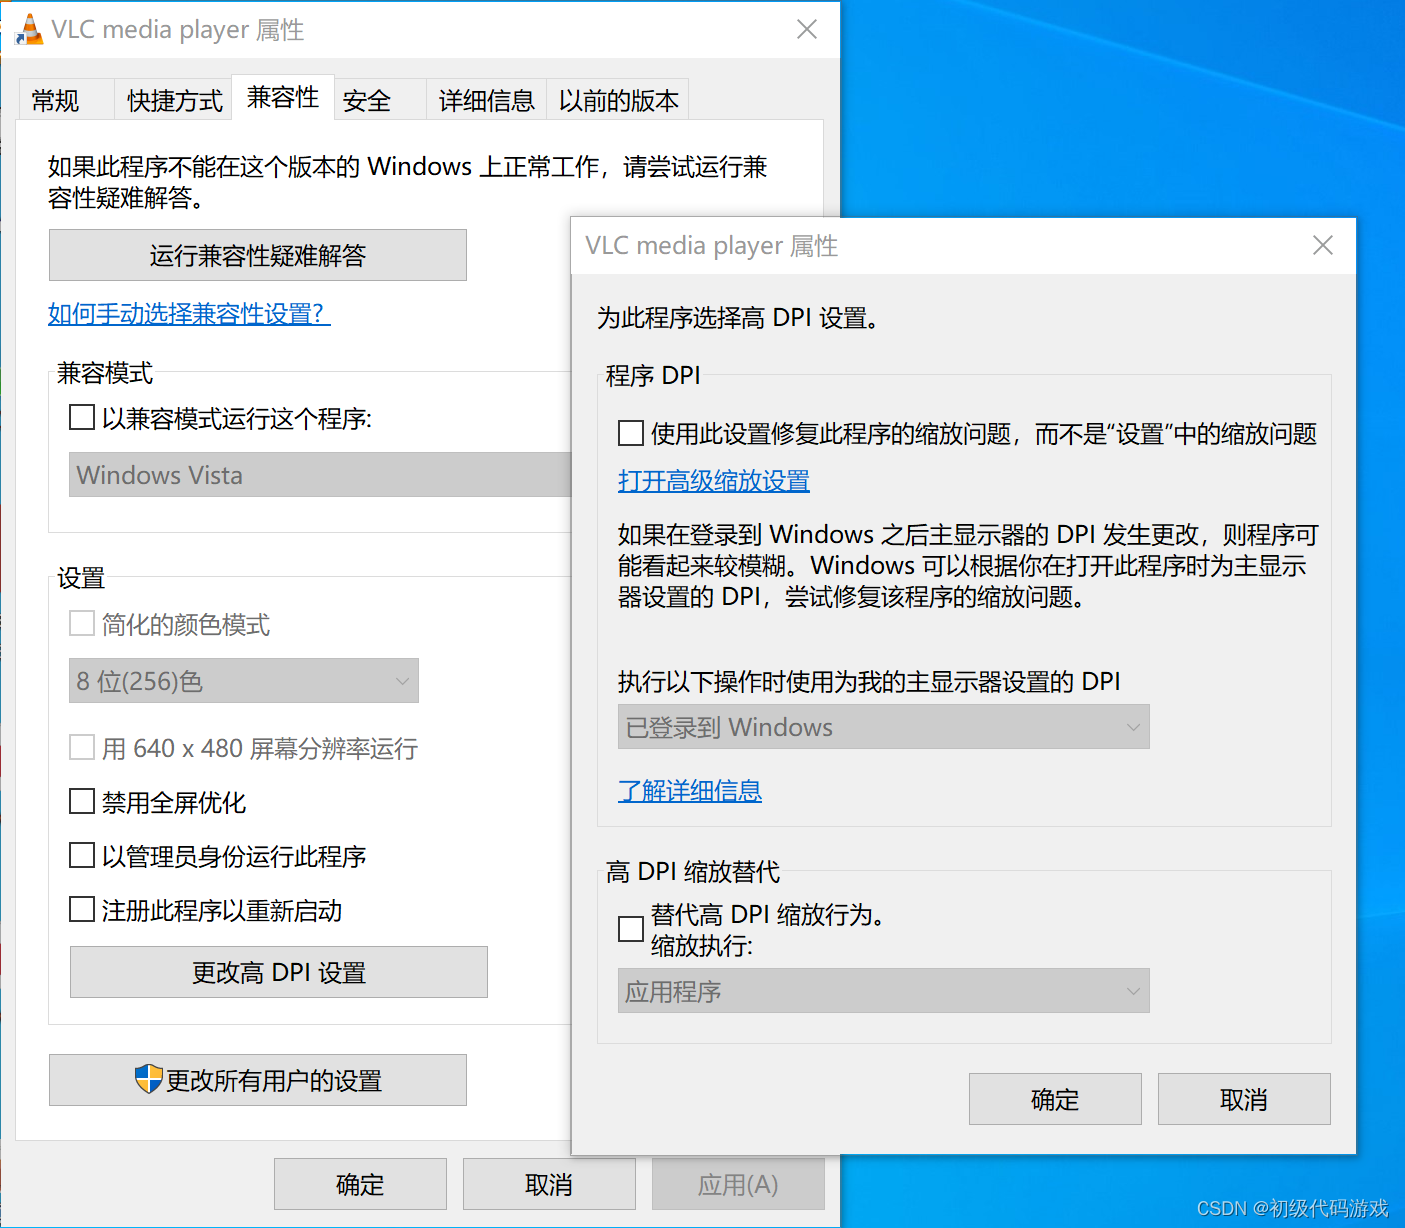Viewport: 1405px width, 1228px height.
Task: Toggle 用 640 x 480 屏幕分辨率运行 checkbox
Action: point(82,748)
